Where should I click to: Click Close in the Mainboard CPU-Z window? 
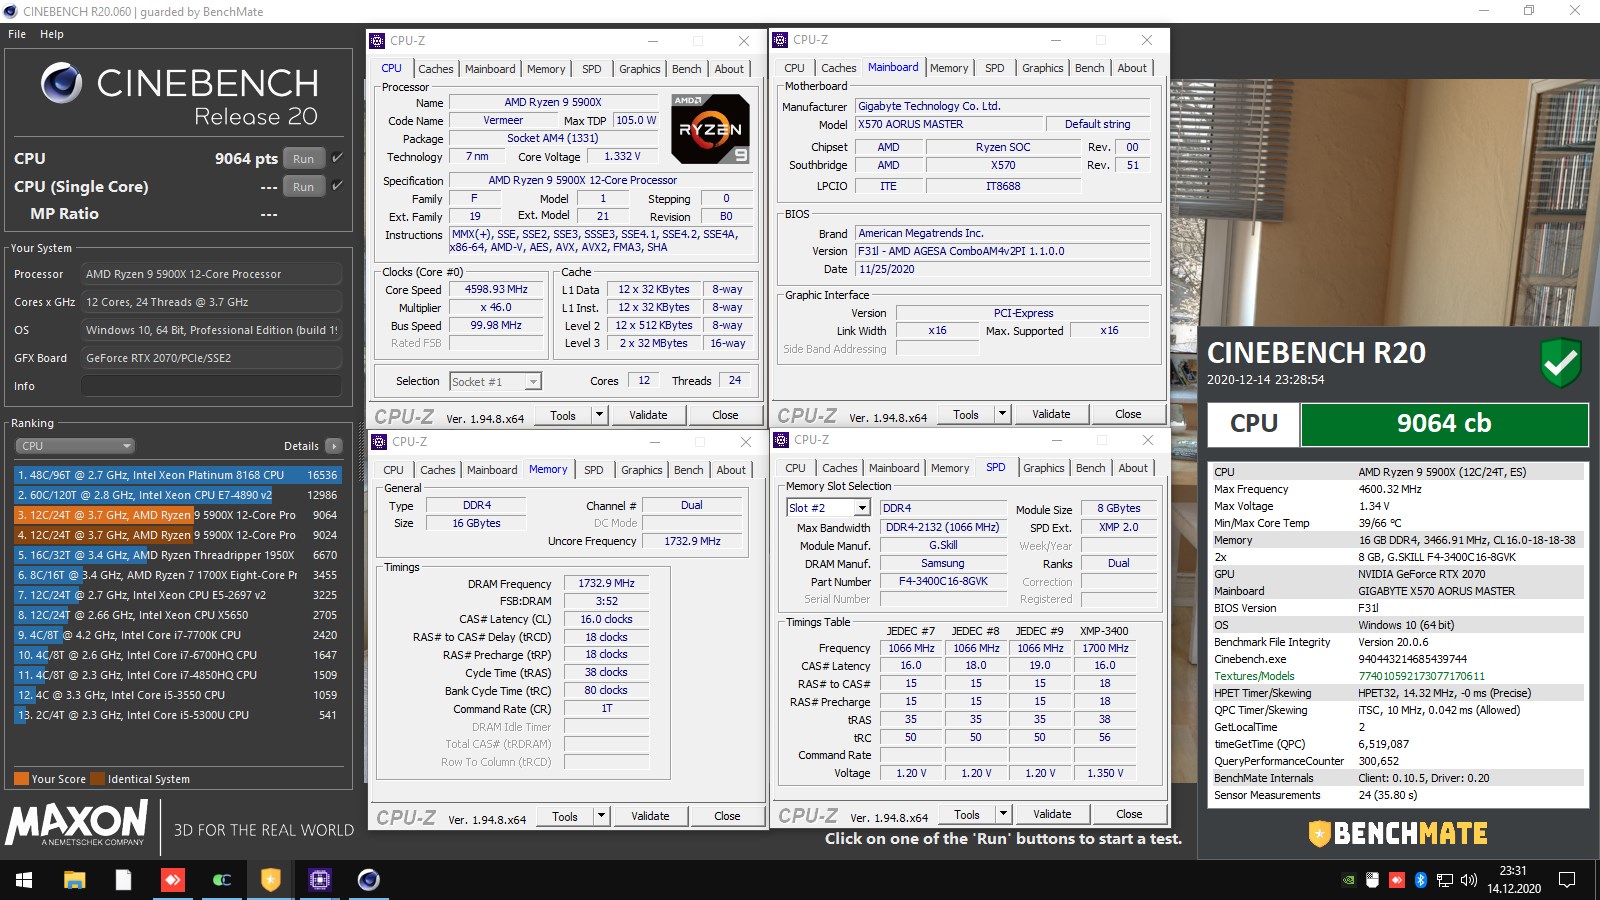tap(1128, 414)
